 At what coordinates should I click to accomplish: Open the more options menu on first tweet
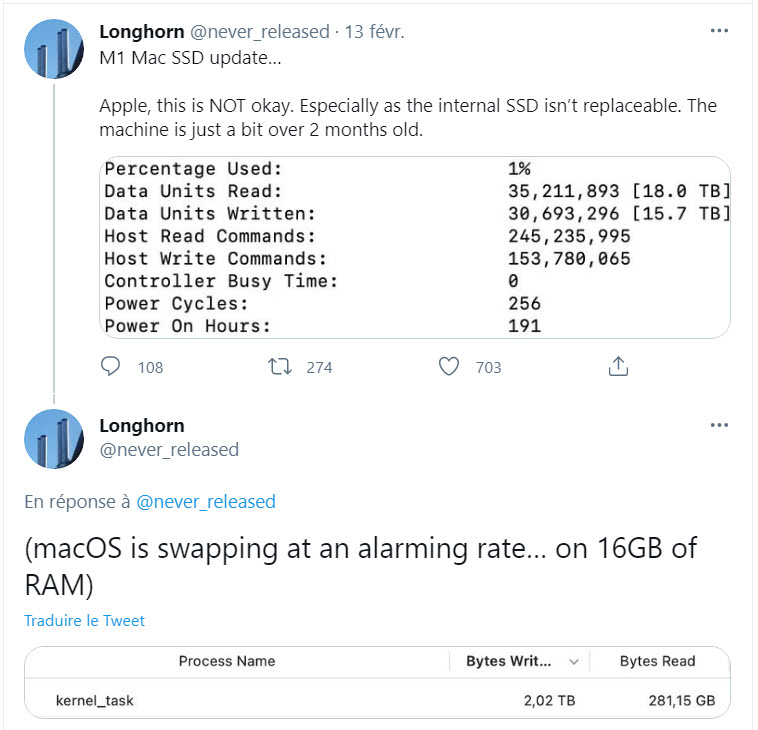coord(719,31)
